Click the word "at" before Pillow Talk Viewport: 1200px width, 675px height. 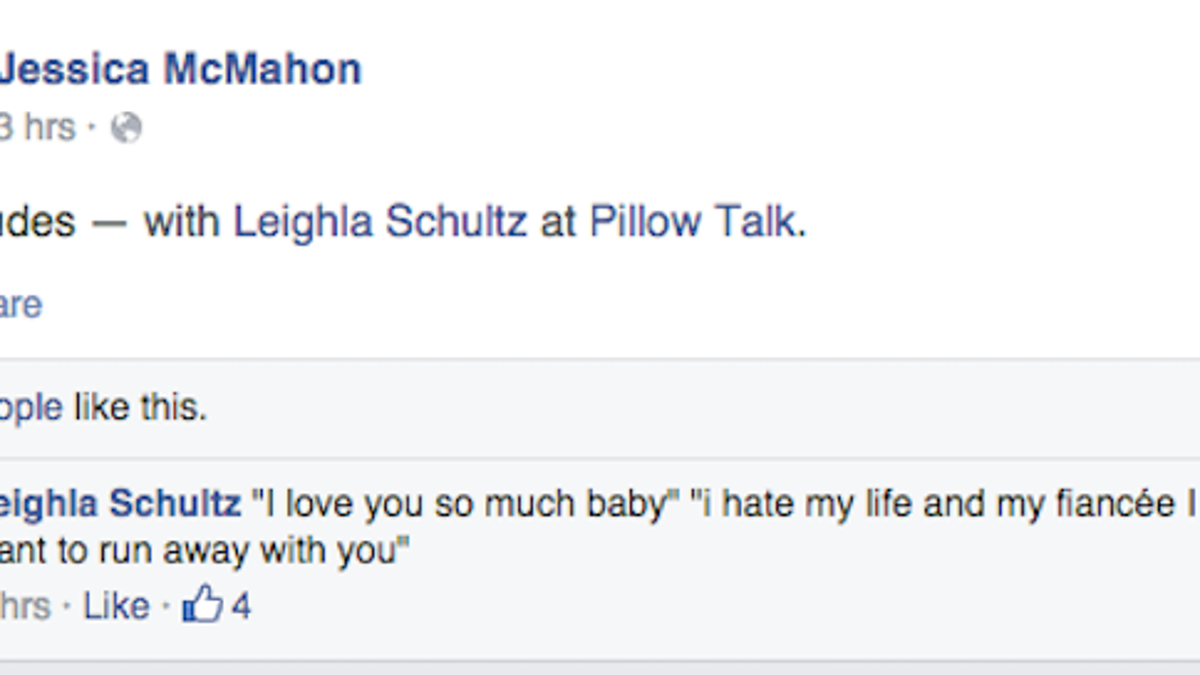point(558,223)
